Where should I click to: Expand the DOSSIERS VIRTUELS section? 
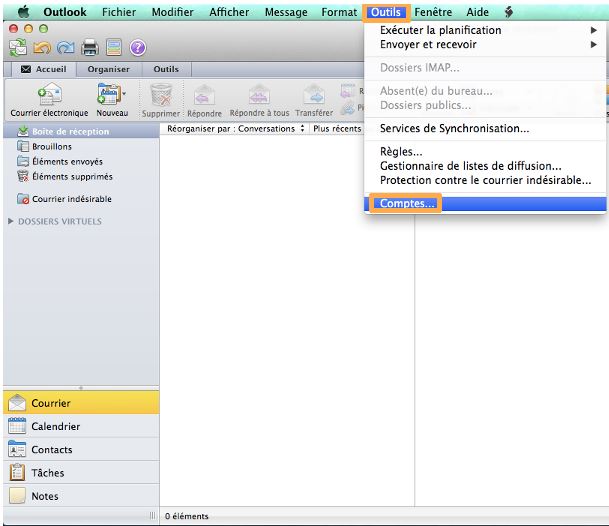click(x=10, y=221)
